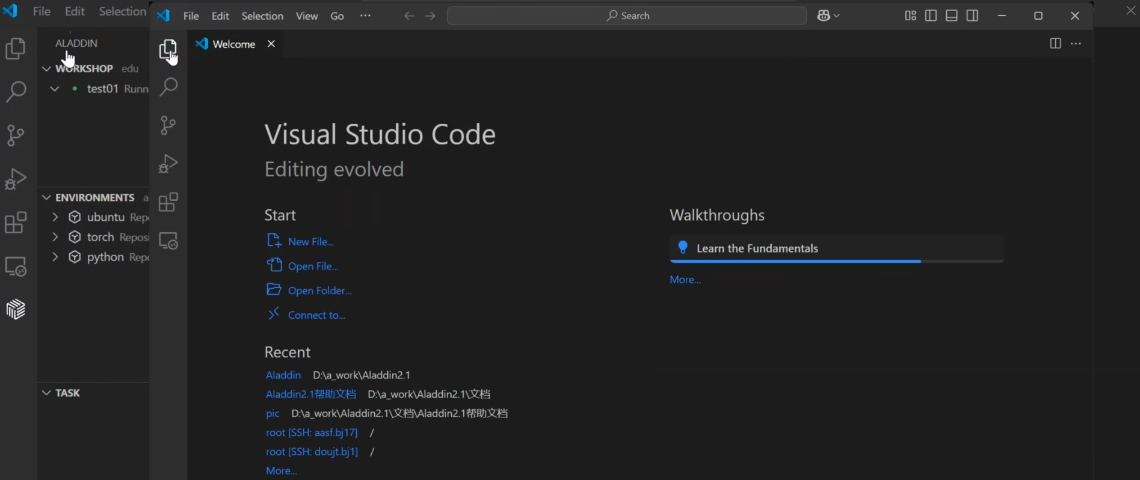Click the VS Code logo in background window
This screenshot has height=480, width=1140.
coord(10,11)
